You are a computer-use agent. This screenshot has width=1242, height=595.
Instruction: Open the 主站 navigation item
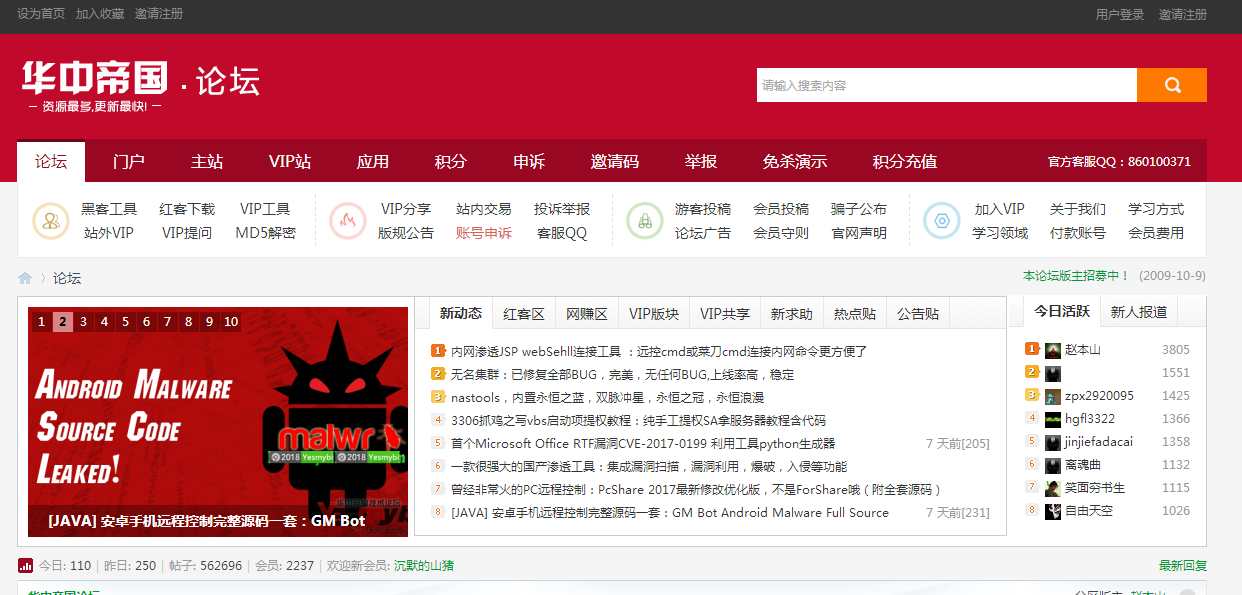(207, 161)
